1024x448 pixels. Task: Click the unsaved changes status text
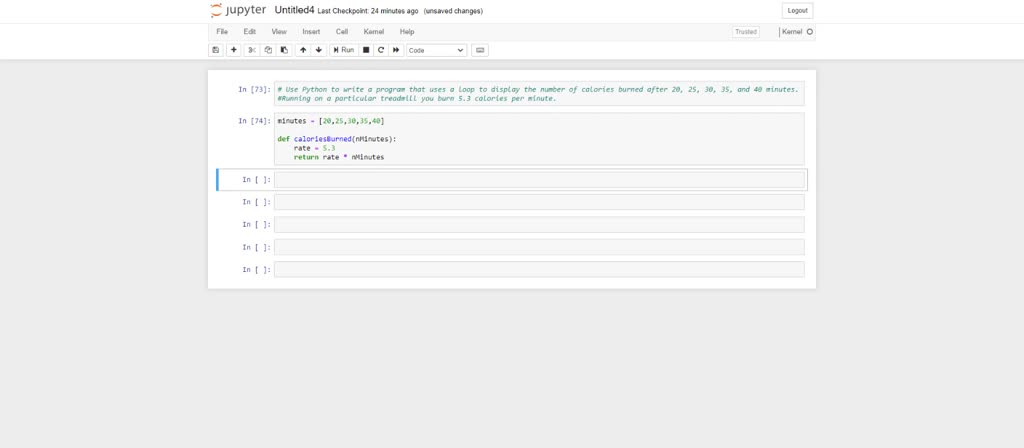tap(453, 11)
